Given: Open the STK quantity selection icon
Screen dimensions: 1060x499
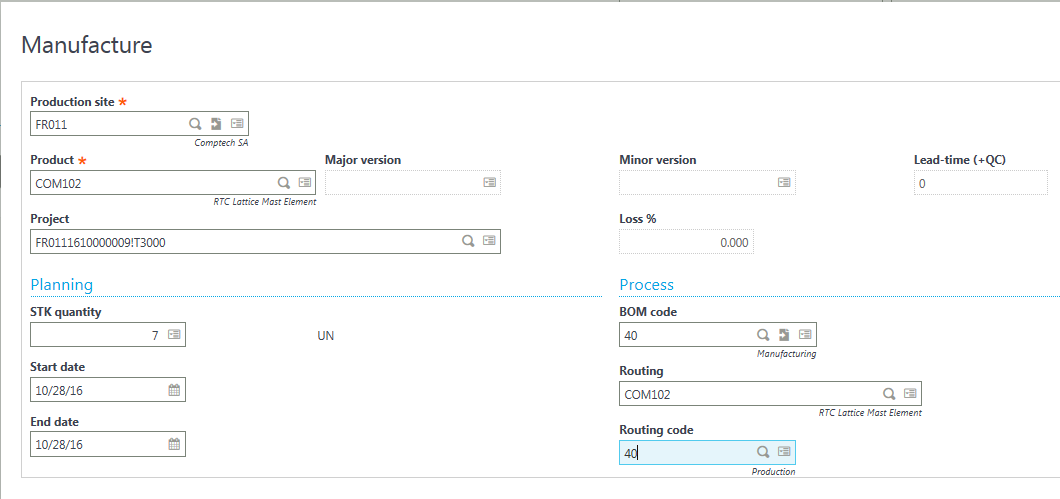Looking at the screenshot, I should [x=174, y=335].
